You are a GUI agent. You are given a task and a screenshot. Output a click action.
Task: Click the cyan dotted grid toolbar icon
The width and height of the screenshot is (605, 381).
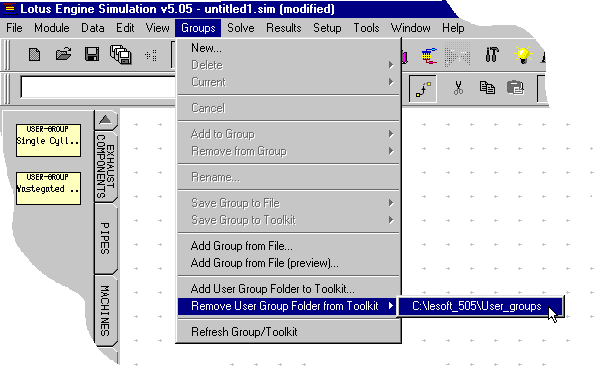click(457, 54)
